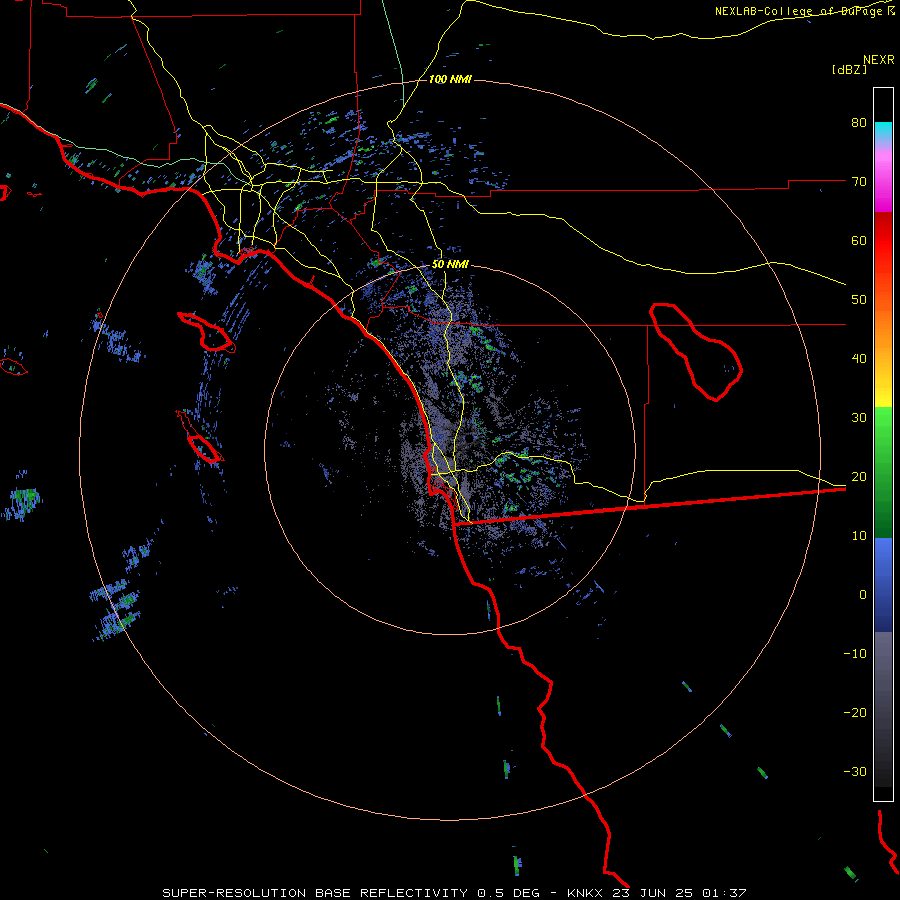Click the blue segment of the color bar
Viewport: 900px width, 900px height.
tap(883, 585)
